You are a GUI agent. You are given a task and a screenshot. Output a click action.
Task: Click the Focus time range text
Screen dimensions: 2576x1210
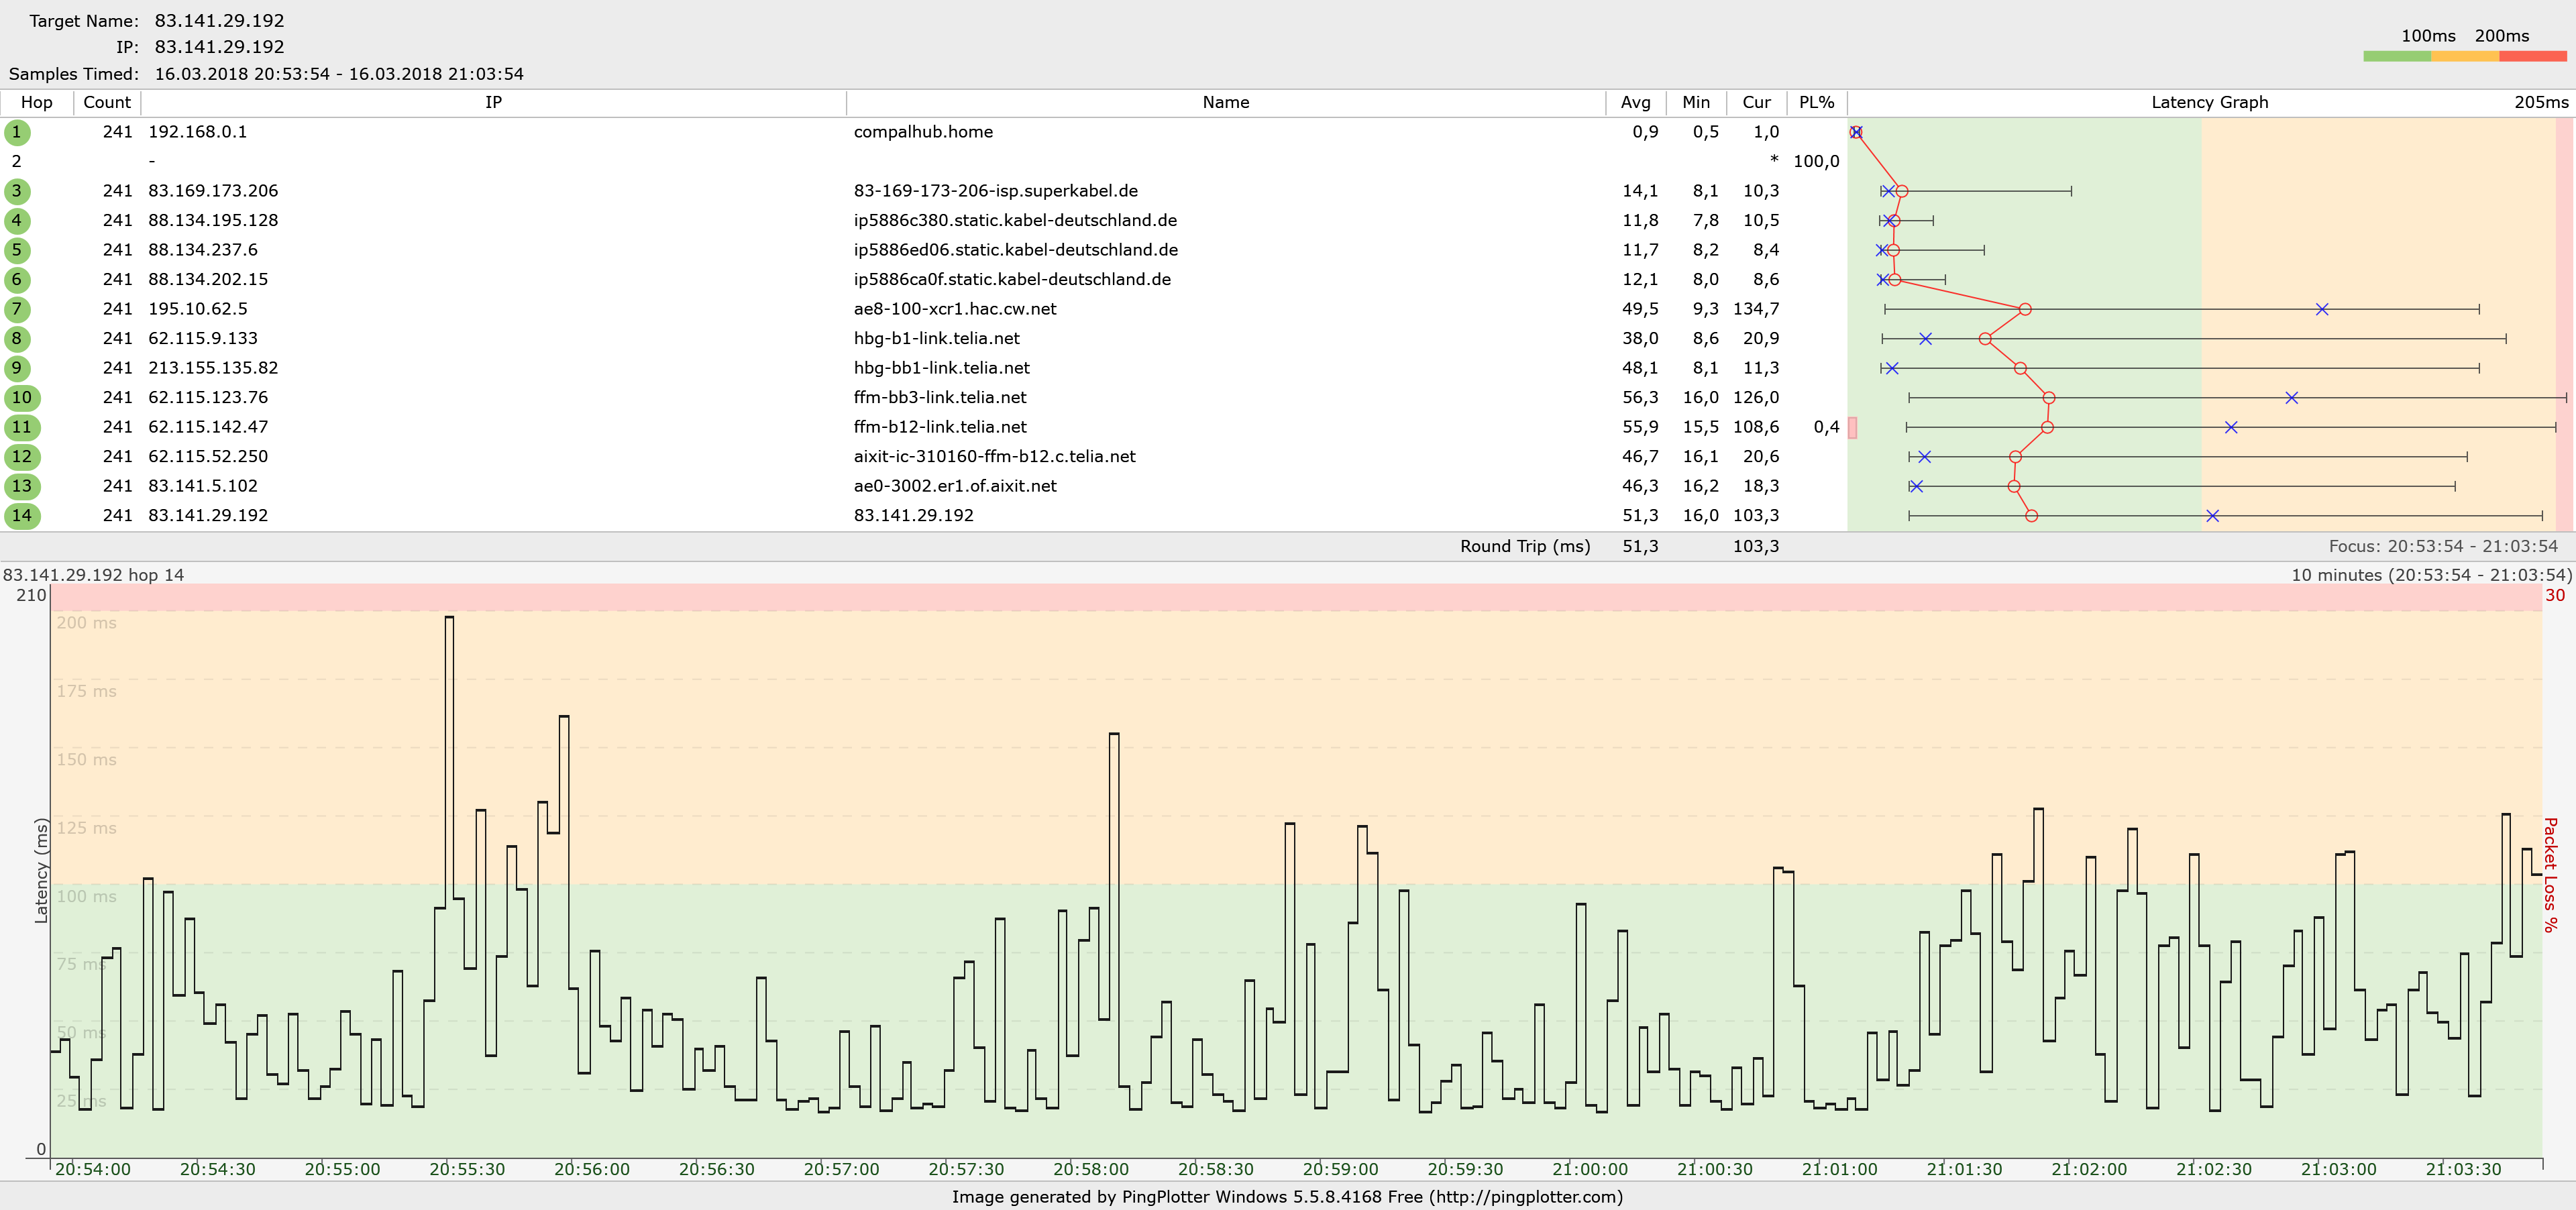pyautogui.click(x=2443, y=546)
